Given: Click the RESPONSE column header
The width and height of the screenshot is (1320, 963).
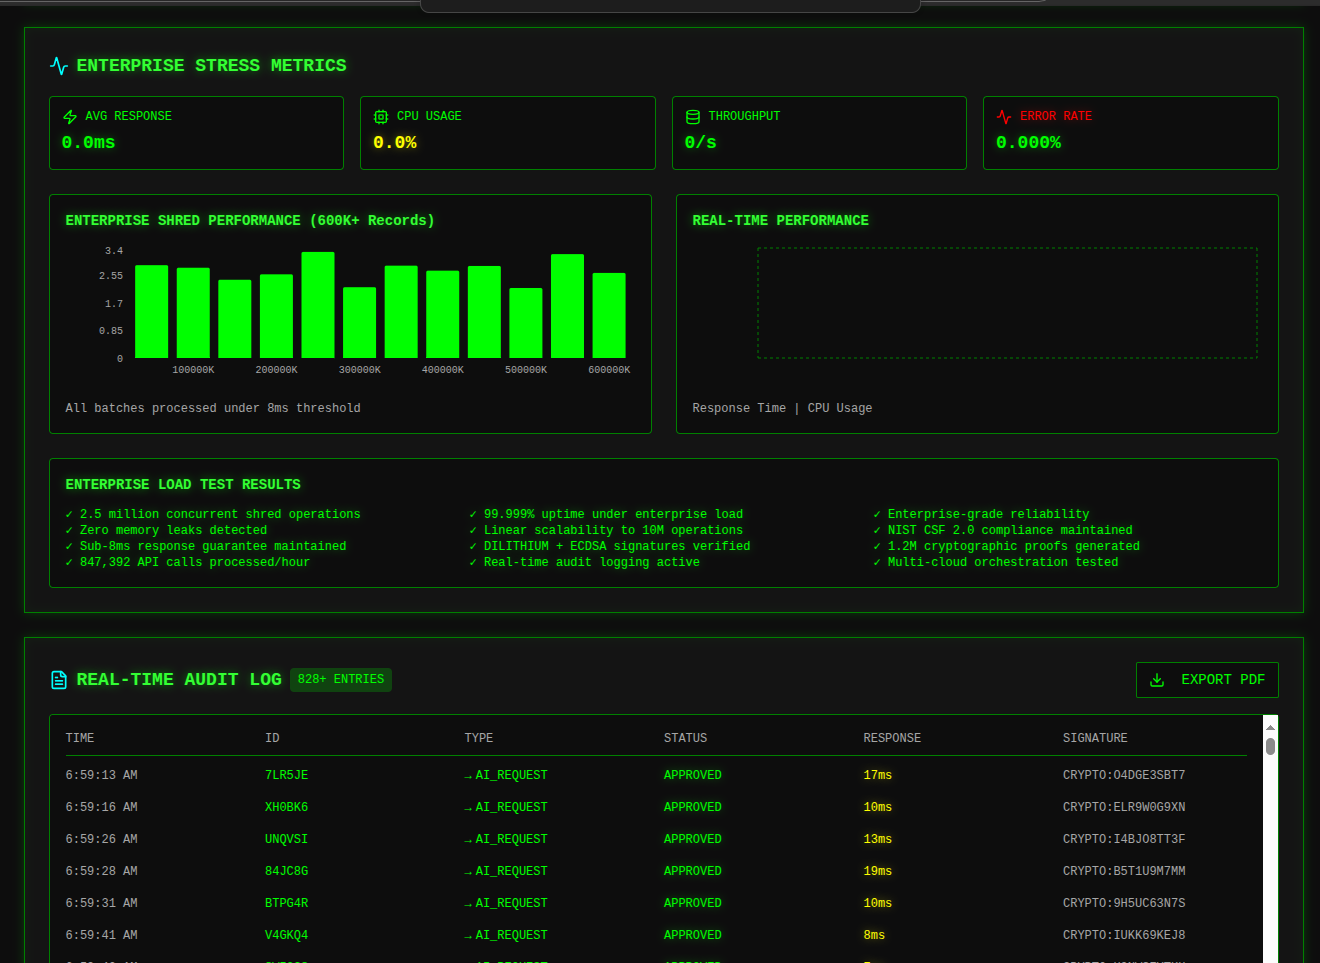Looking at the screenshot, I should tap(892, 738).
